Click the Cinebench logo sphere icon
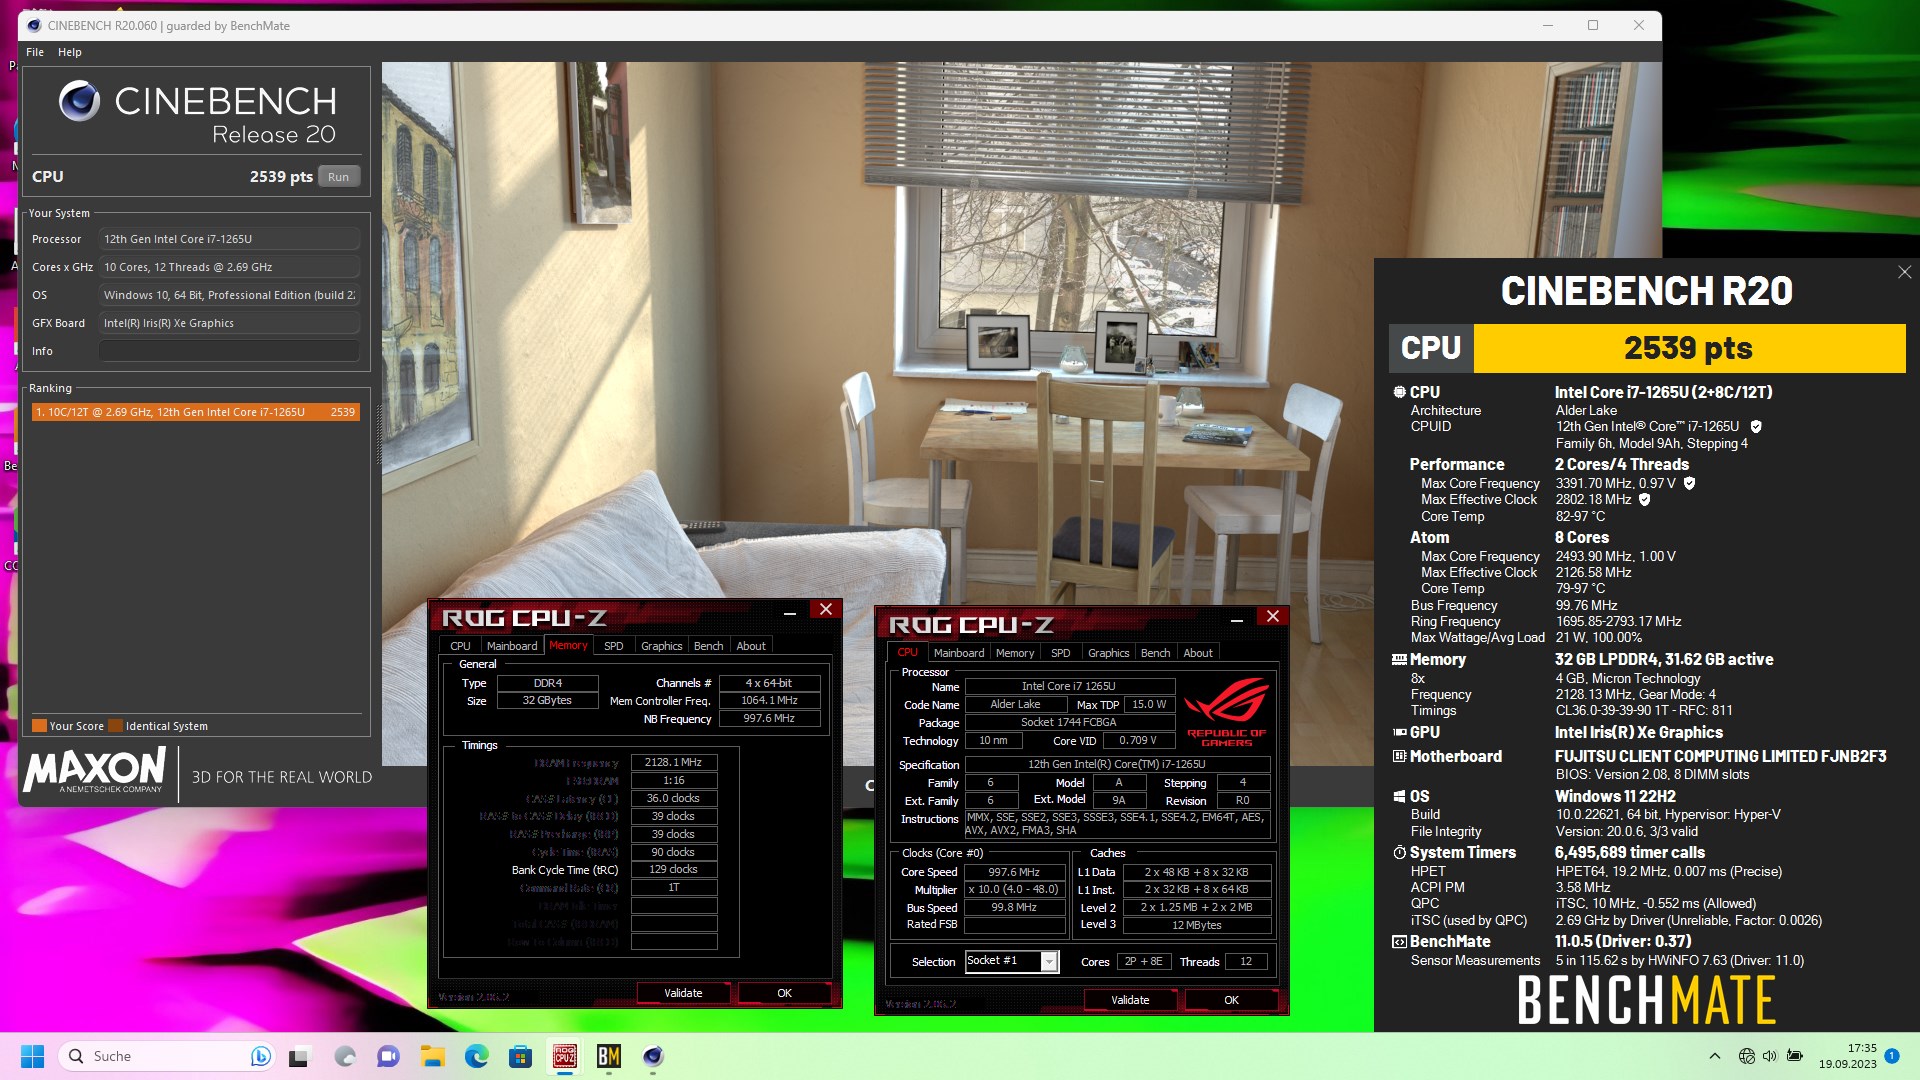This screenshot has height=1080, width=1920. [x=79, y=101]
